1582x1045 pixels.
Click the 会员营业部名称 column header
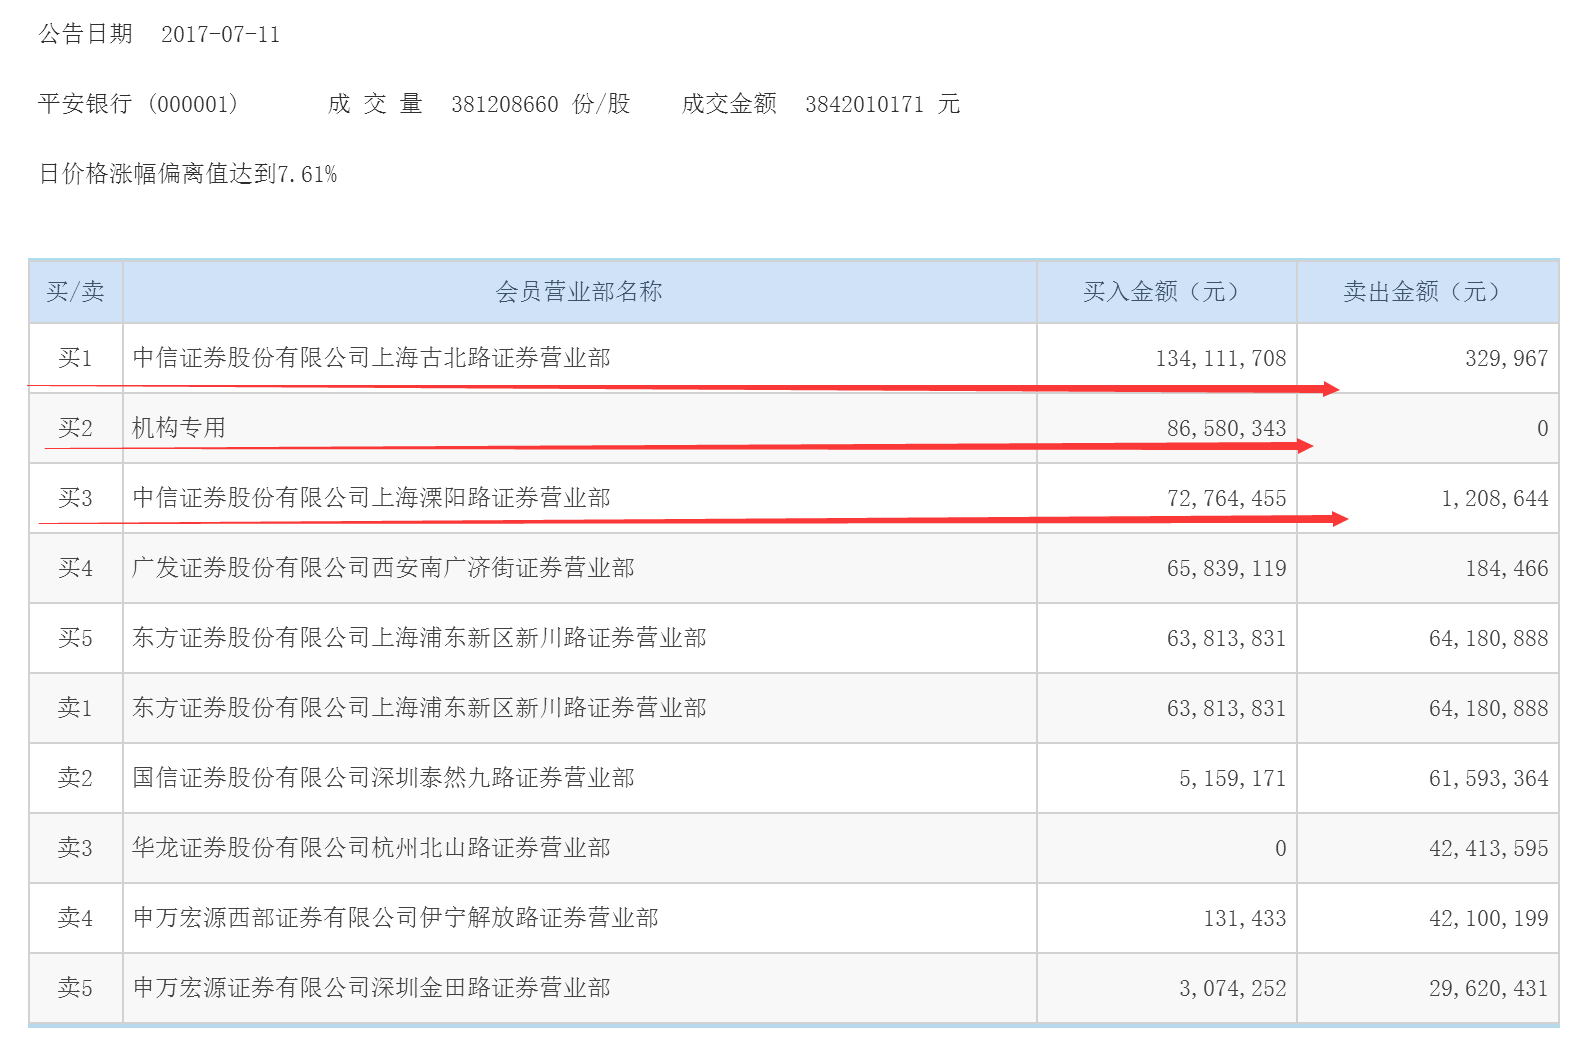click(579, 292)
